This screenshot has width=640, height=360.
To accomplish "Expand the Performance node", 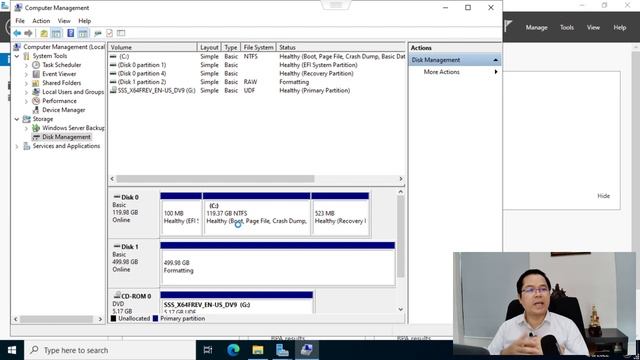I will [x=26, y=101].
